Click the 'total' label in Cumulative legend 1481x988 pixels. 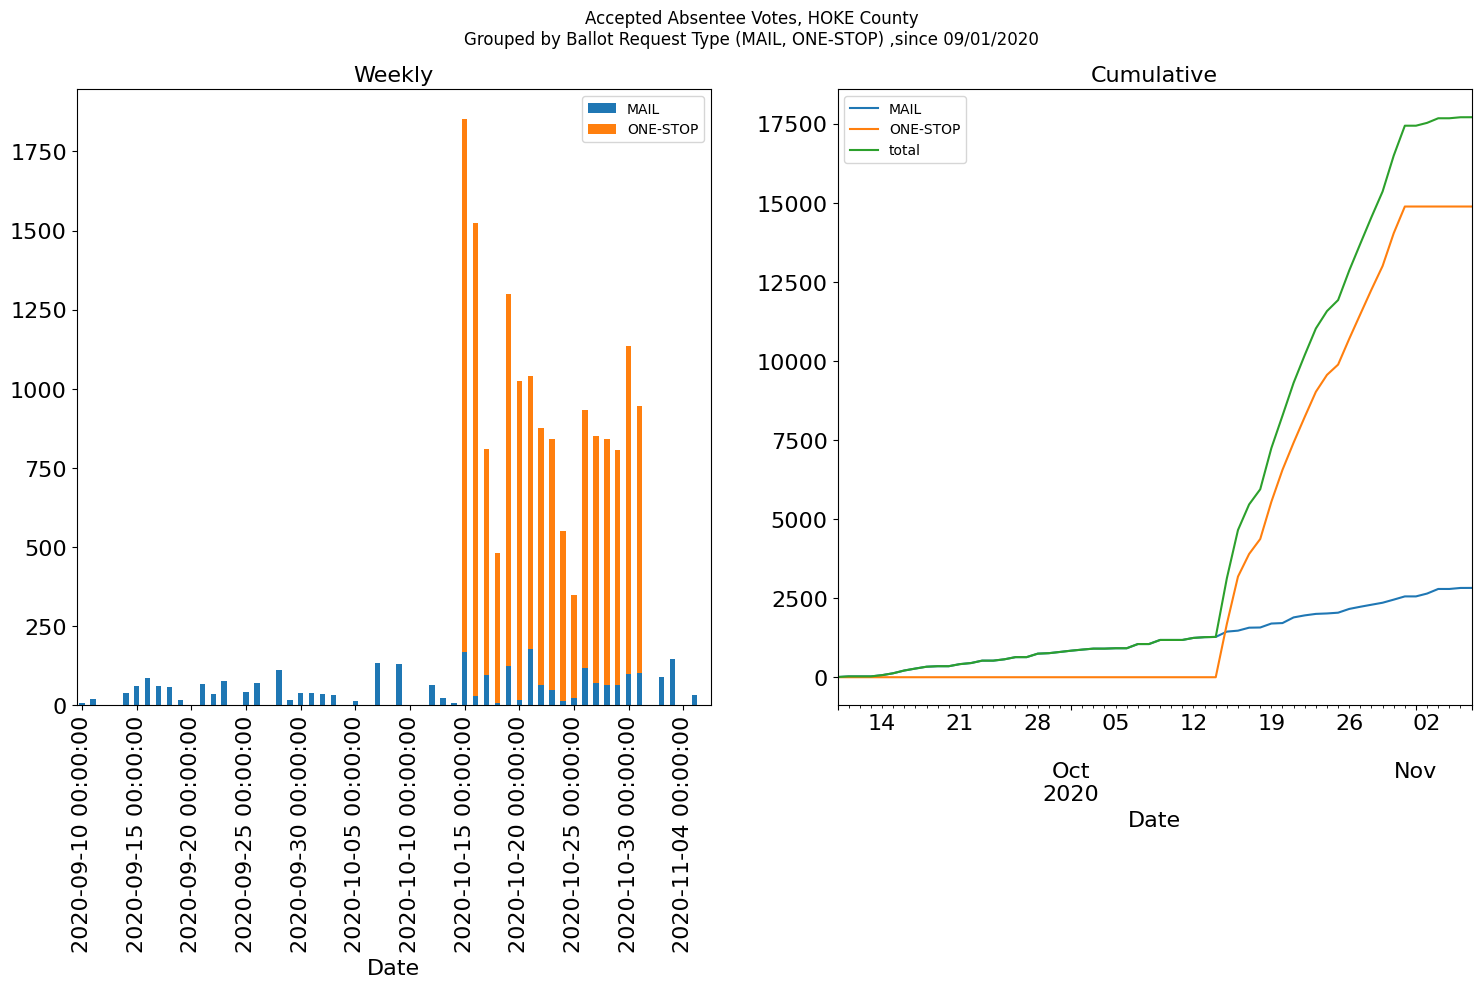(904, 150)
